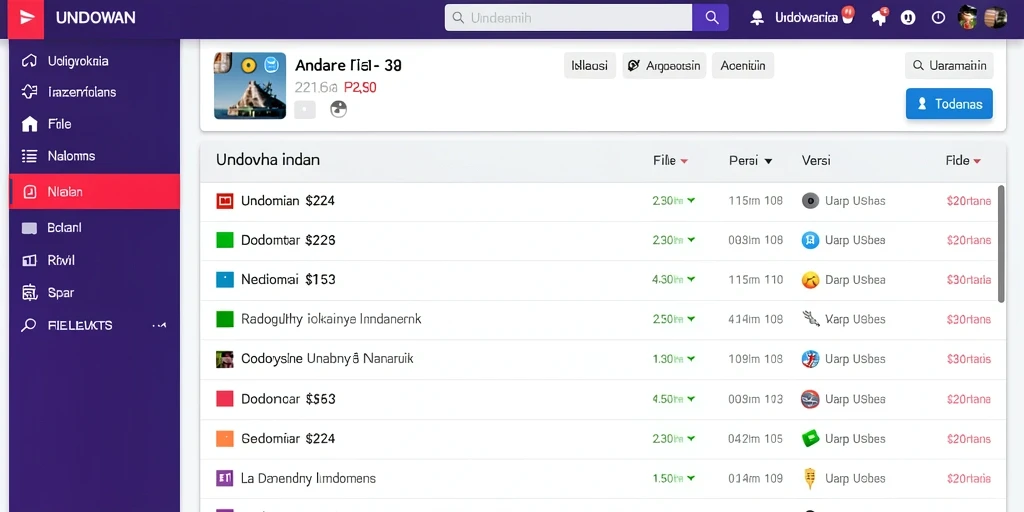Click the grey square icon under price
The height and width of the screenshot is (512, 1024).
click(x=305, y=110)
